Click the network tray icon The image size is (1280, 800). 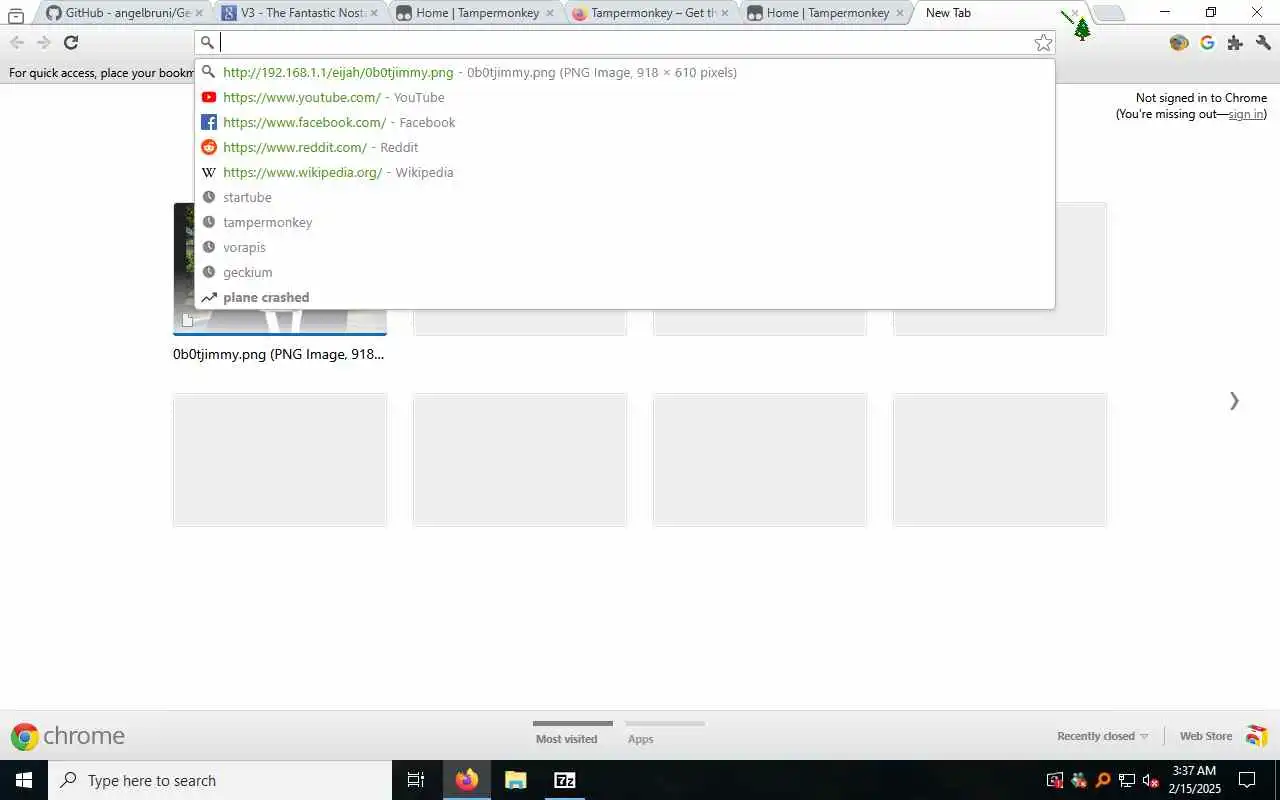1127,780
